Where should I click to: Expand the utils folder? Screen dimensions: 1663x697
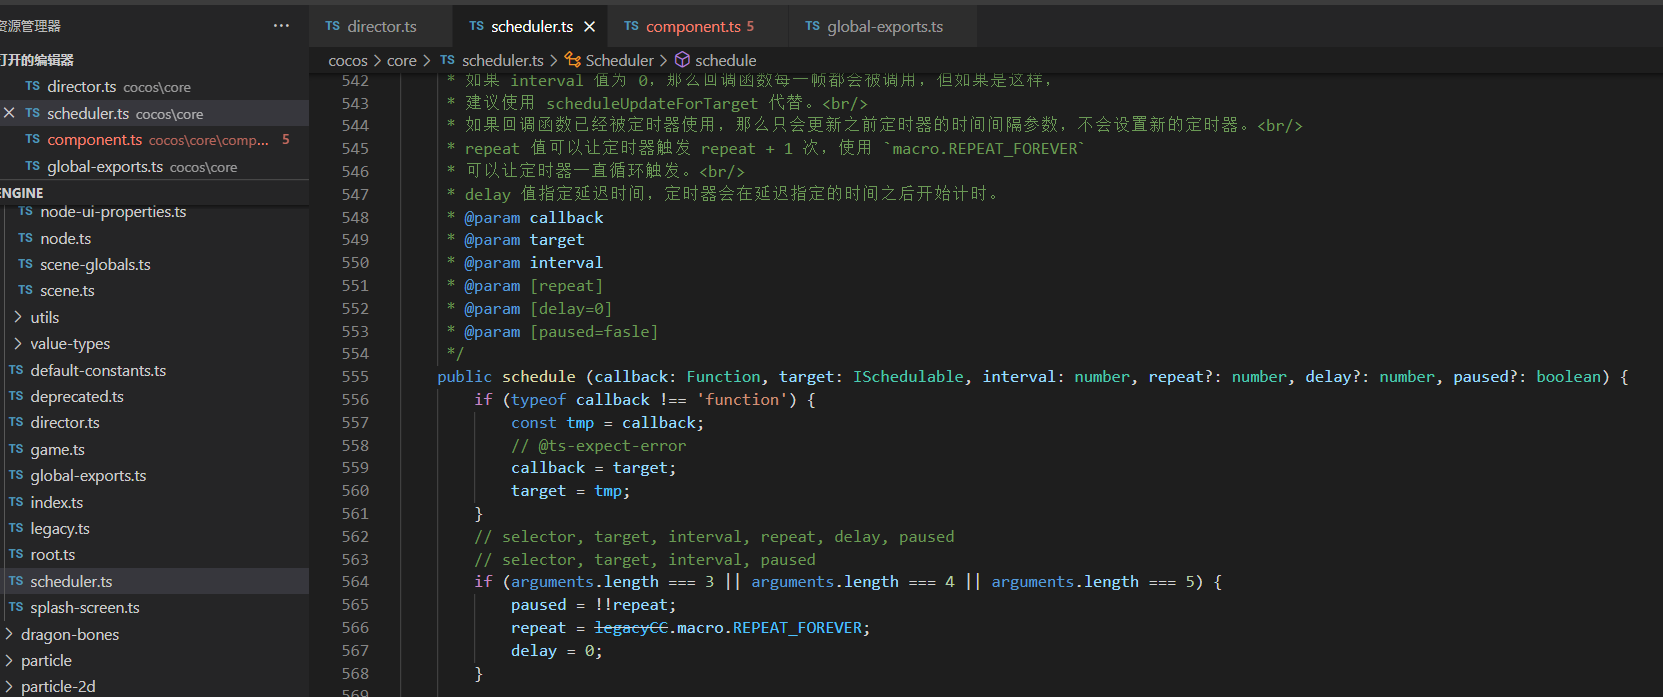(x=18, y=317)
